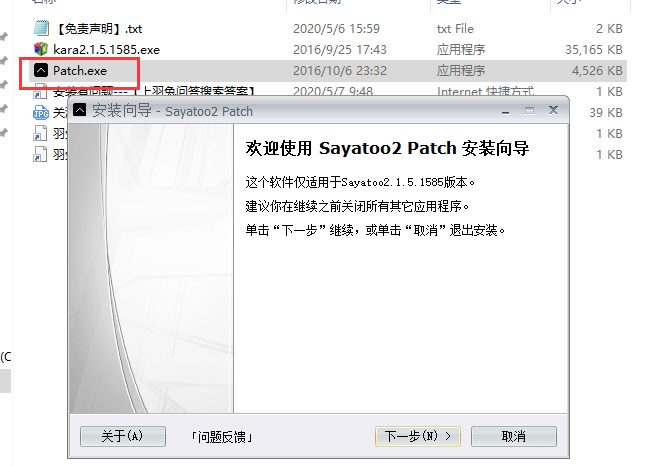Click the 4,526 KB size cell
This screenshot has width=646, height=466.
597,71
